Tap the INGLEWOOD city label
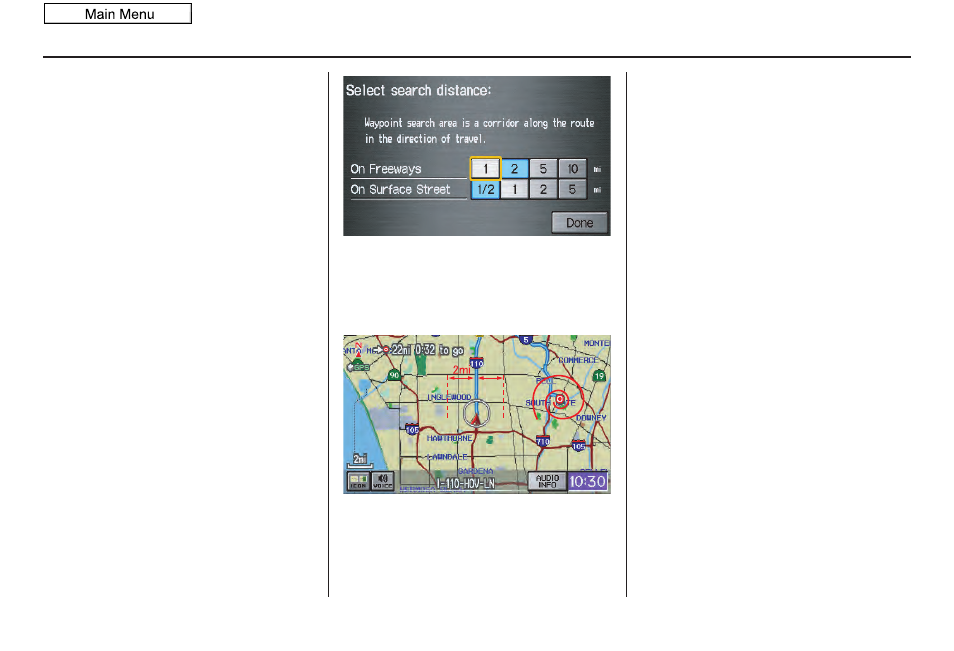 pos(449,397)
